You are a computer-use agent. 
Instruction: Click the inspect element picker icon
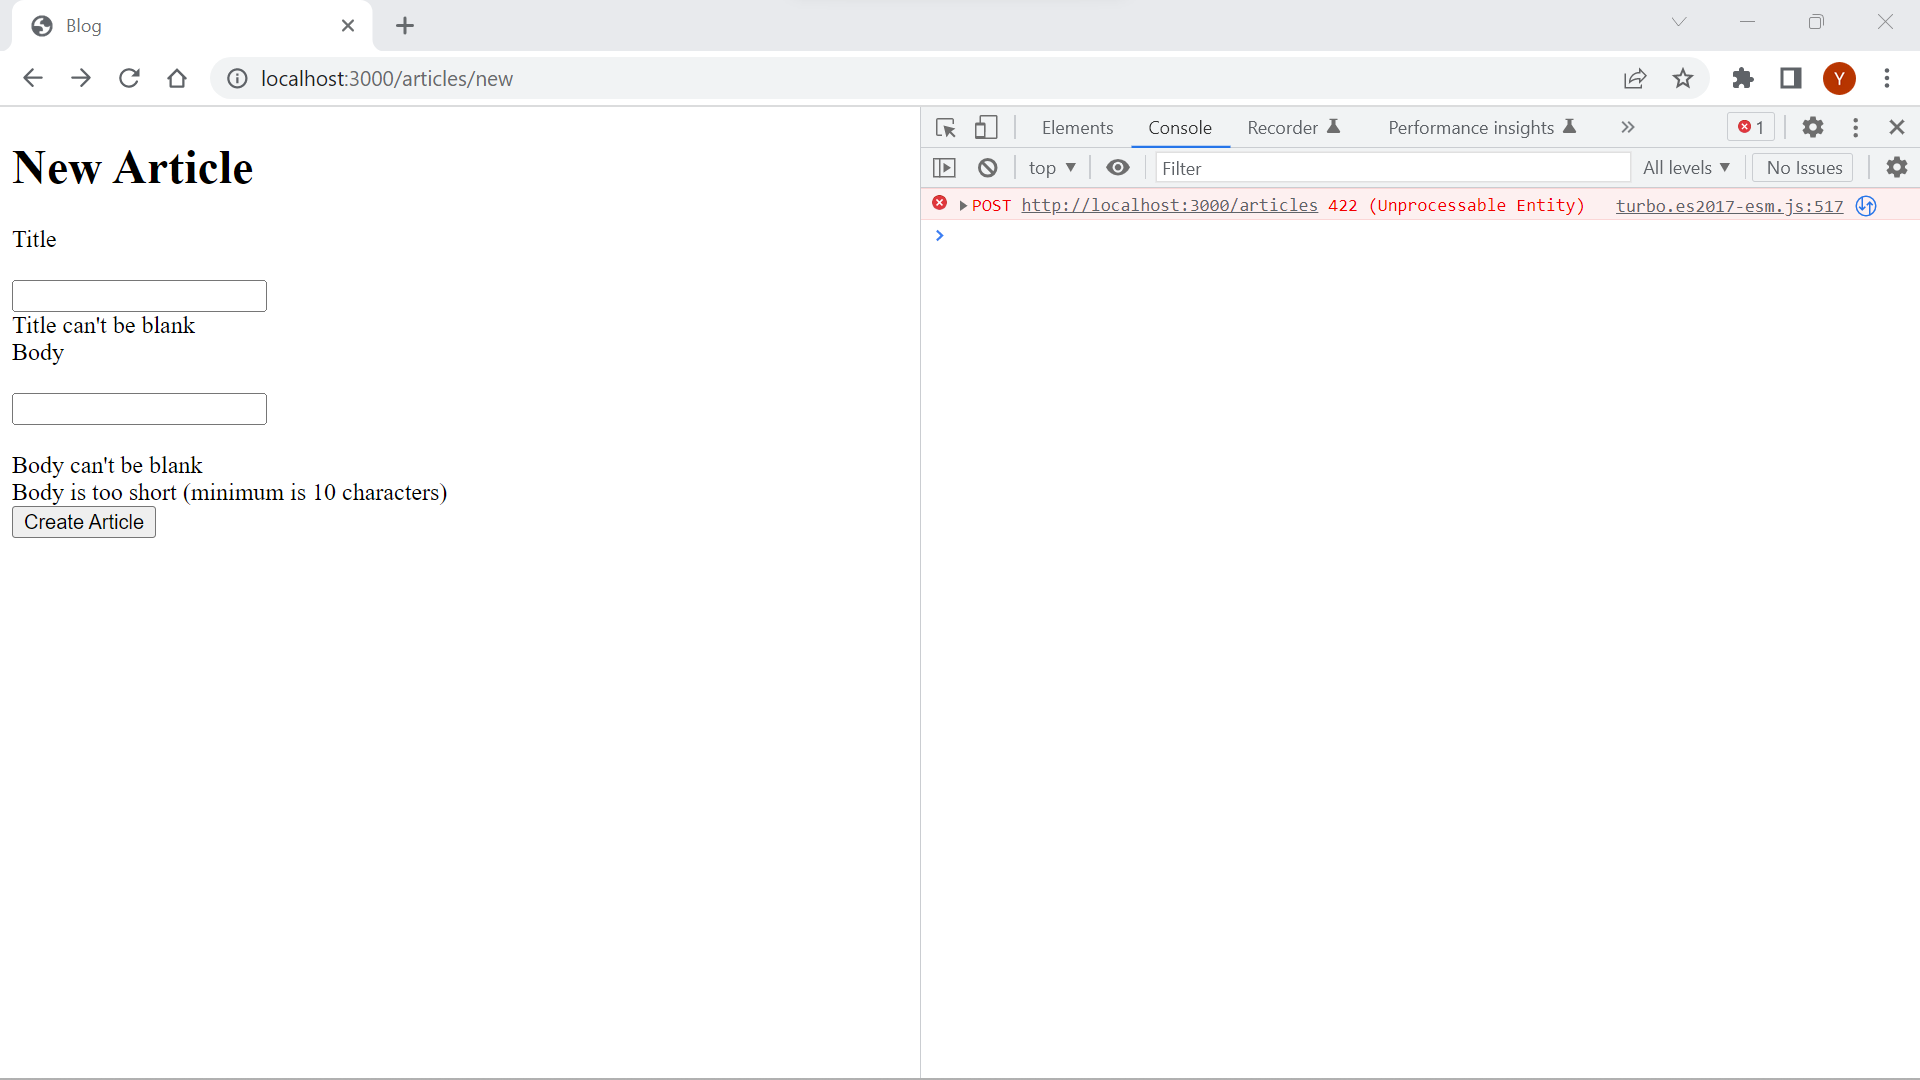(x=945, y=128)
